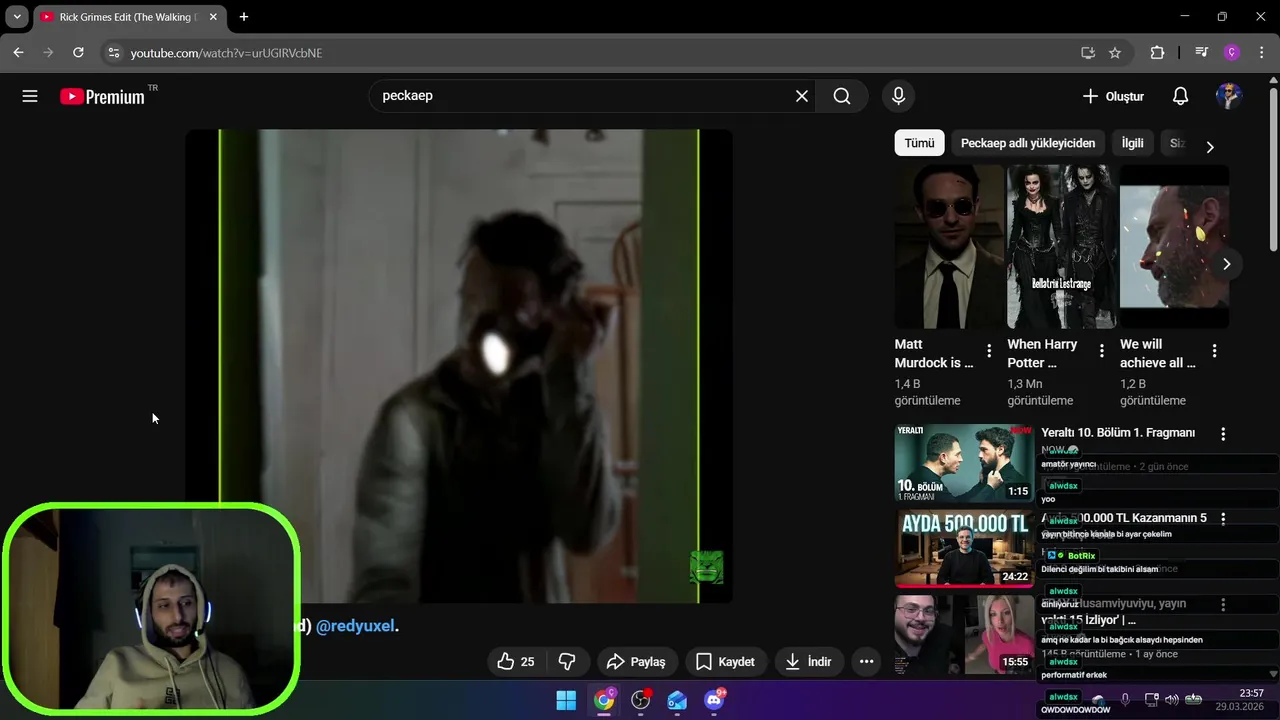Open media controls icon in Chrome toolbar

click(1202, 53)
